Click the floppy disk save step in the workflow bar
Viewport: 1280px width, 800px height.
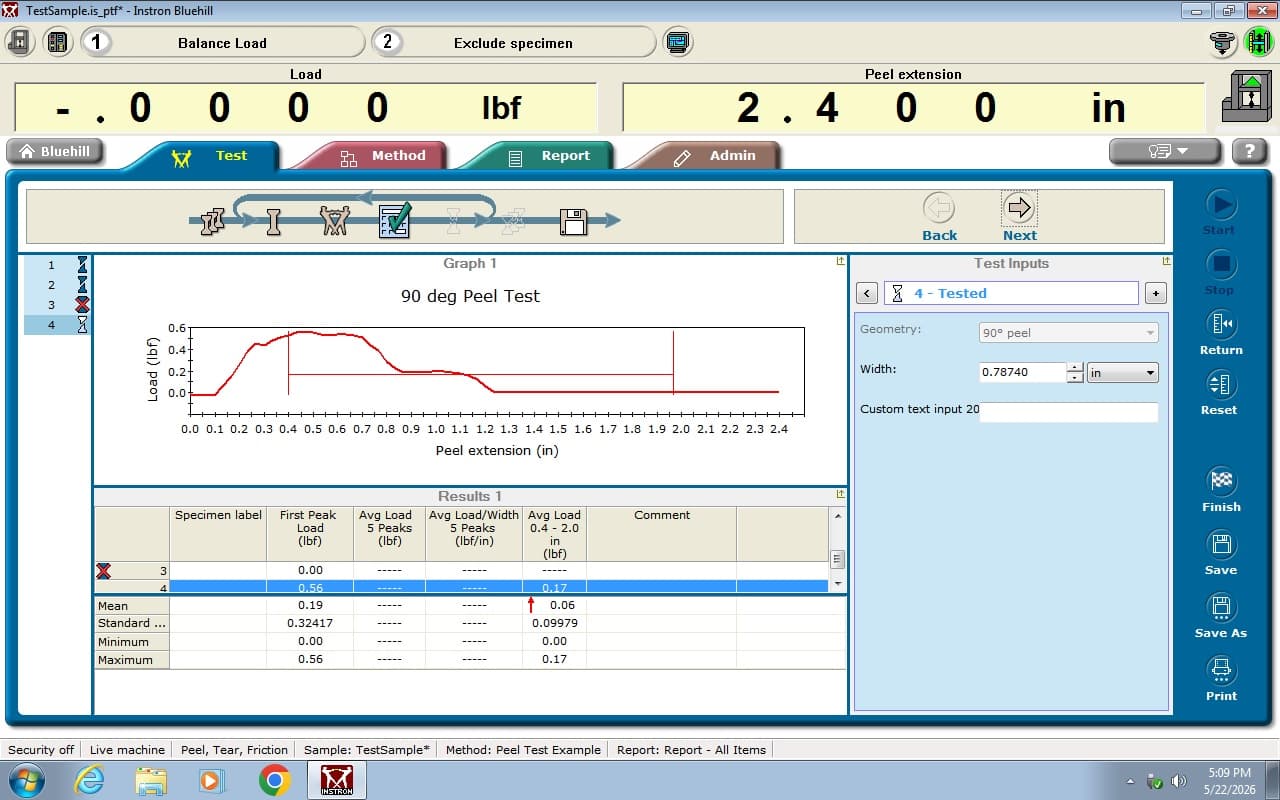(573, 222)
